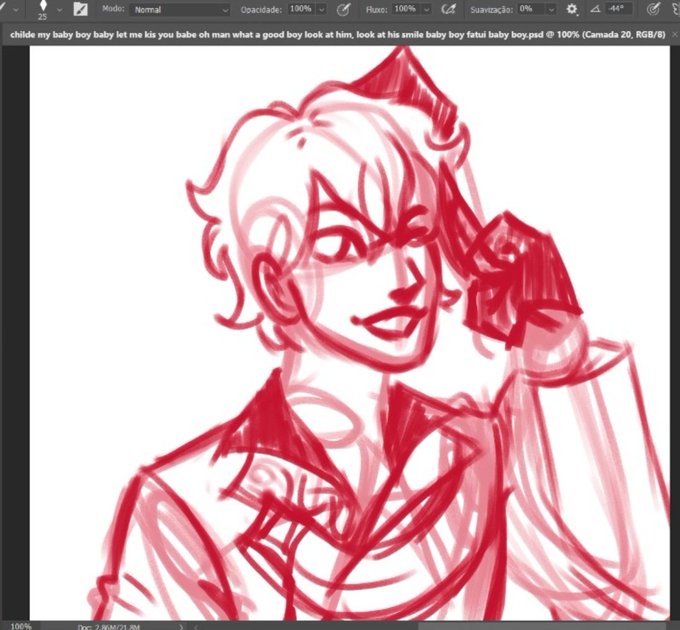
Task: Expand the Opacidade slider arrow
Action: coord(321,9)
